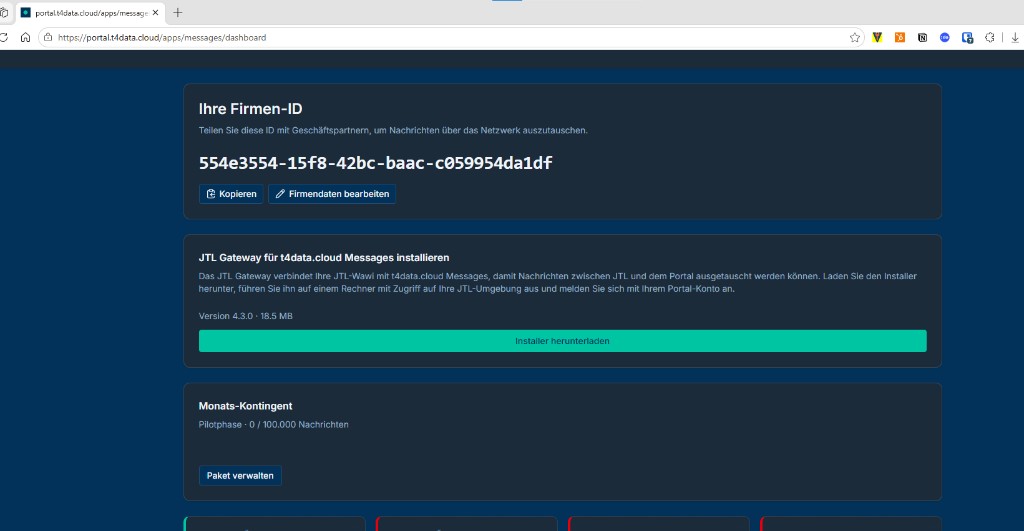
Task: Open the tab actions icon left of tab
Action: 4,12
